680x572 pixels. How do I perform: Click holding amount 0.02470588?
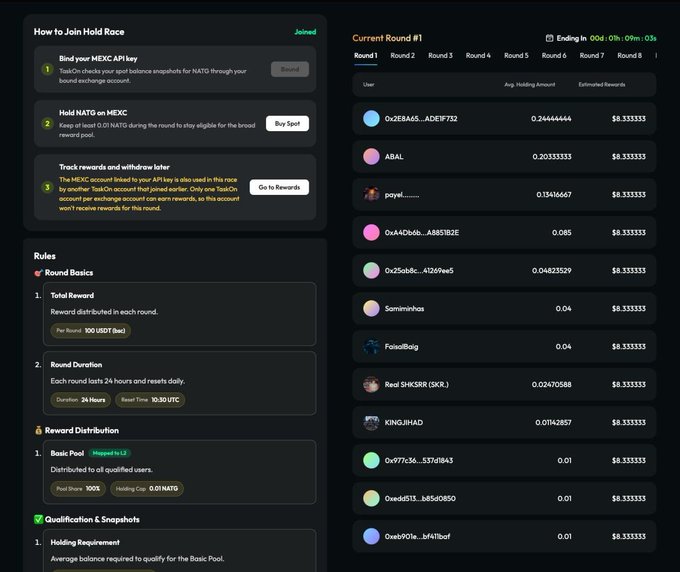click(x=552, y=385)
